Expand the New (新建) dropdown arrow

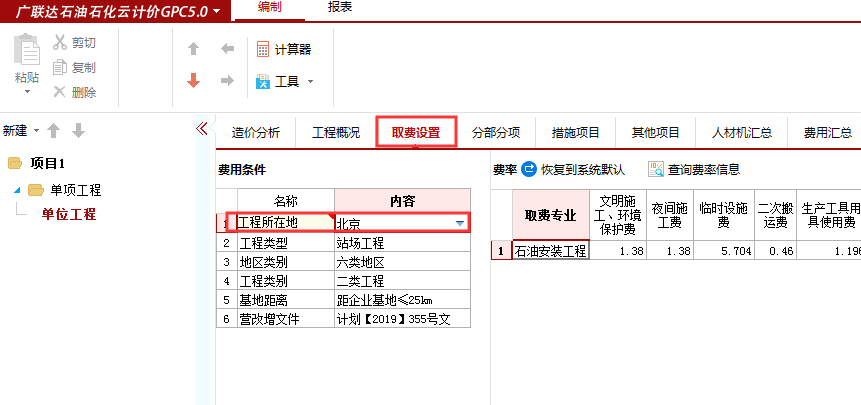(36, 131)
